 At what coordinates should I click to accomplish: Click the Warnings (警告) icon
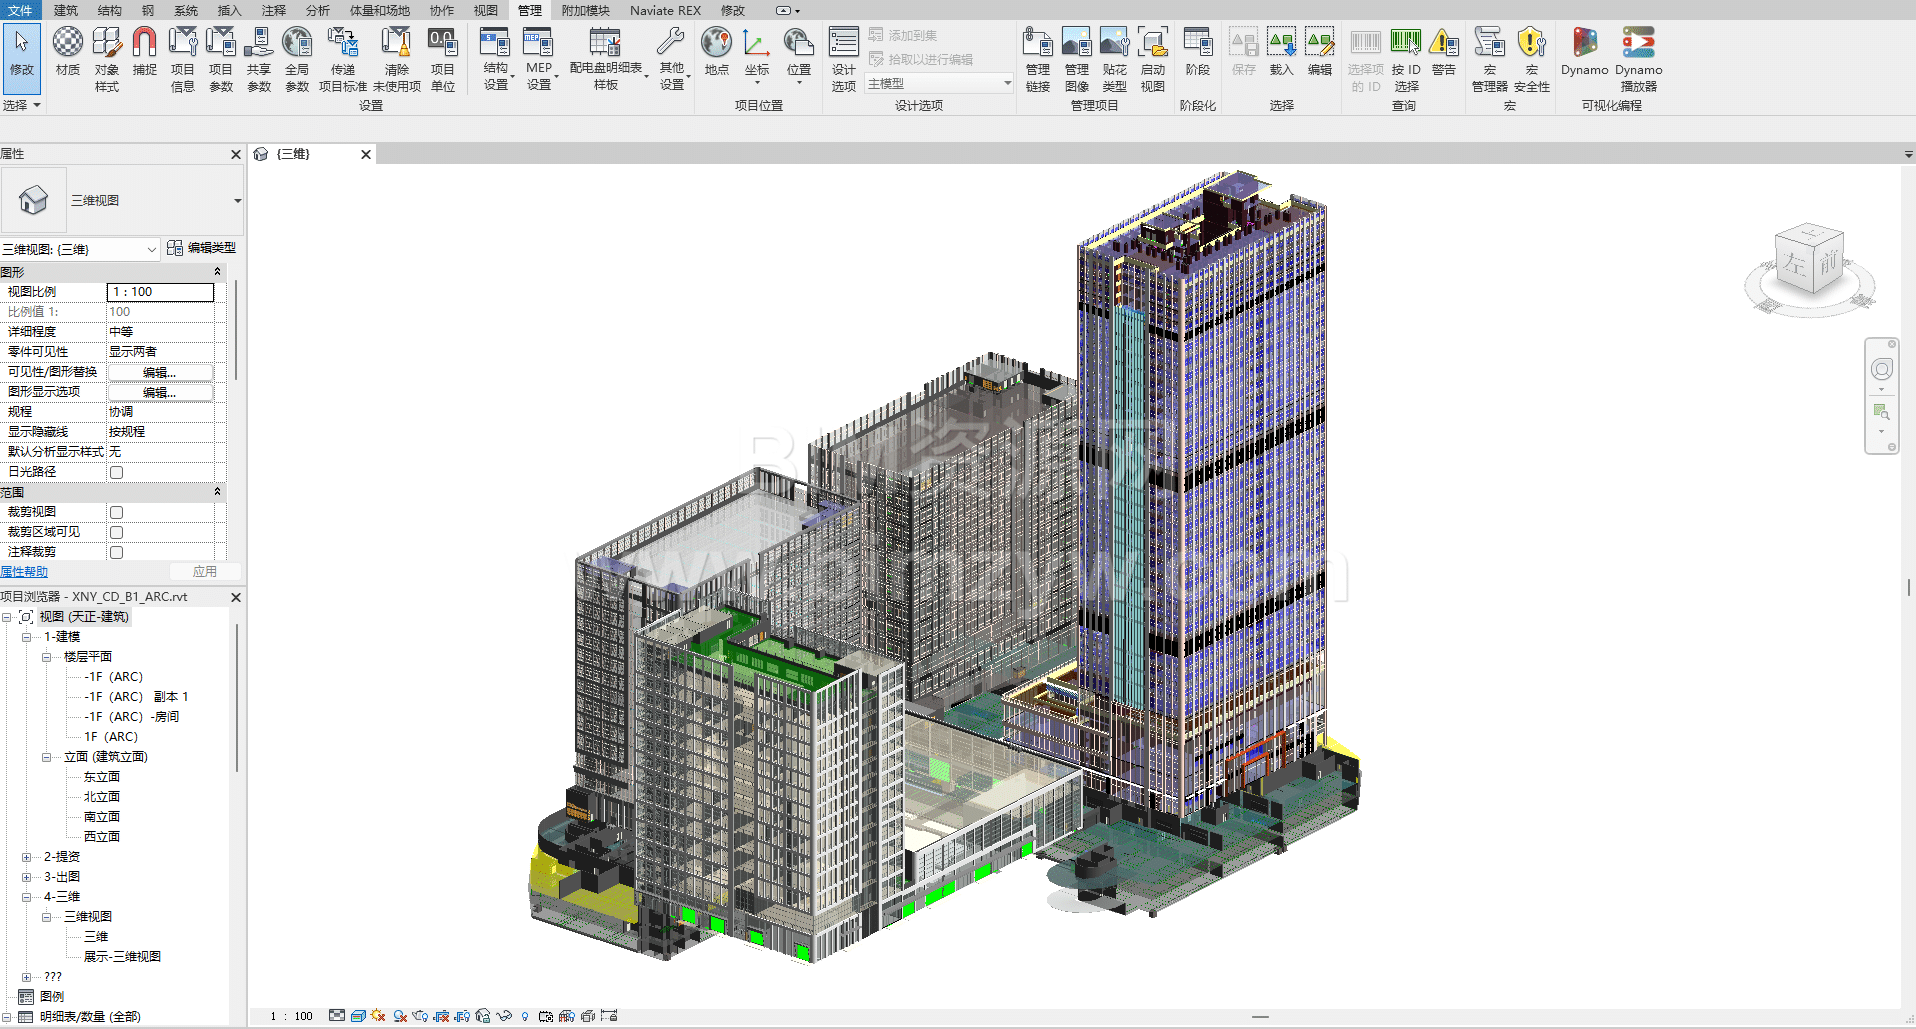pos(1443,52)
